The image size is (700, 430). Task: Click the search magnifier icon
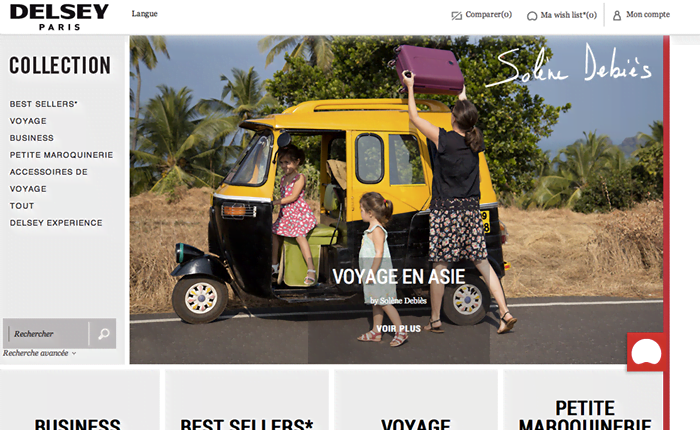[x=104, y=334]
